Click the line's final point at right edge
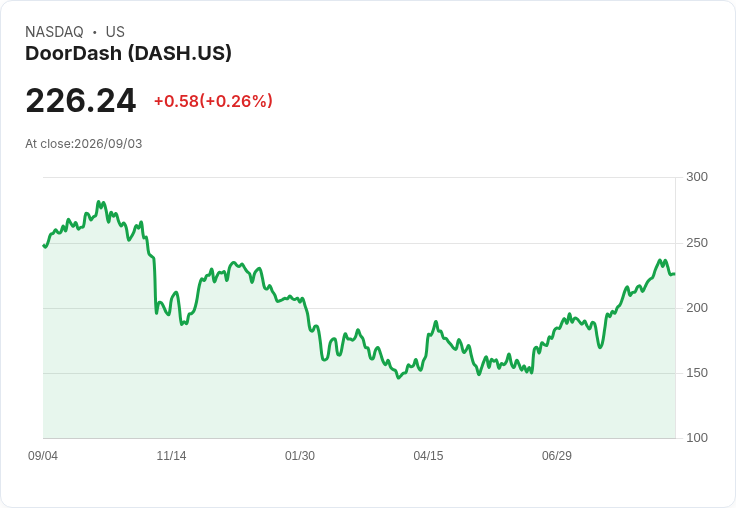736x508 pixels. click(x=675, y=274)
